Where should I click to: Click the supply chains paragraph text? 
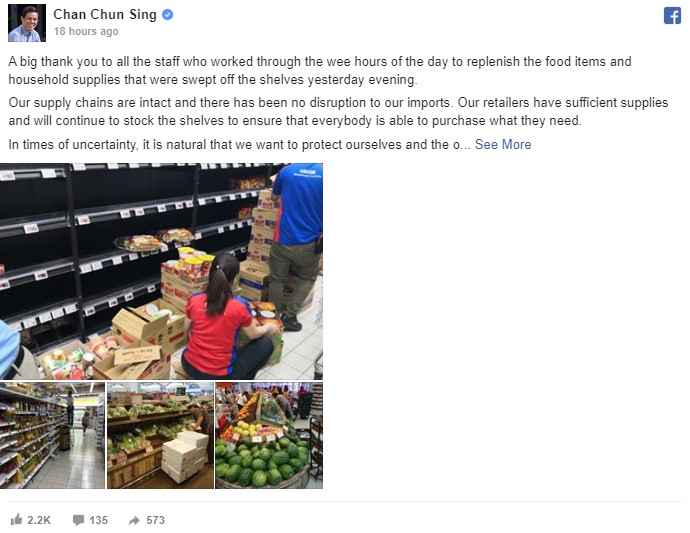click(338, 111)
